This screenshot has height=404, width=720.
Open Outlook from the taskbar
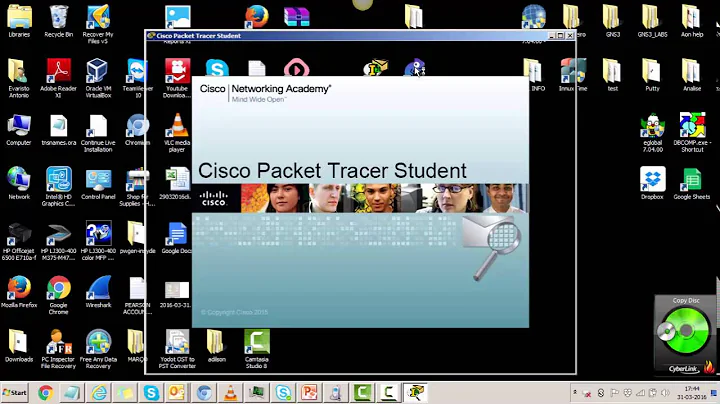coord(177,393)
